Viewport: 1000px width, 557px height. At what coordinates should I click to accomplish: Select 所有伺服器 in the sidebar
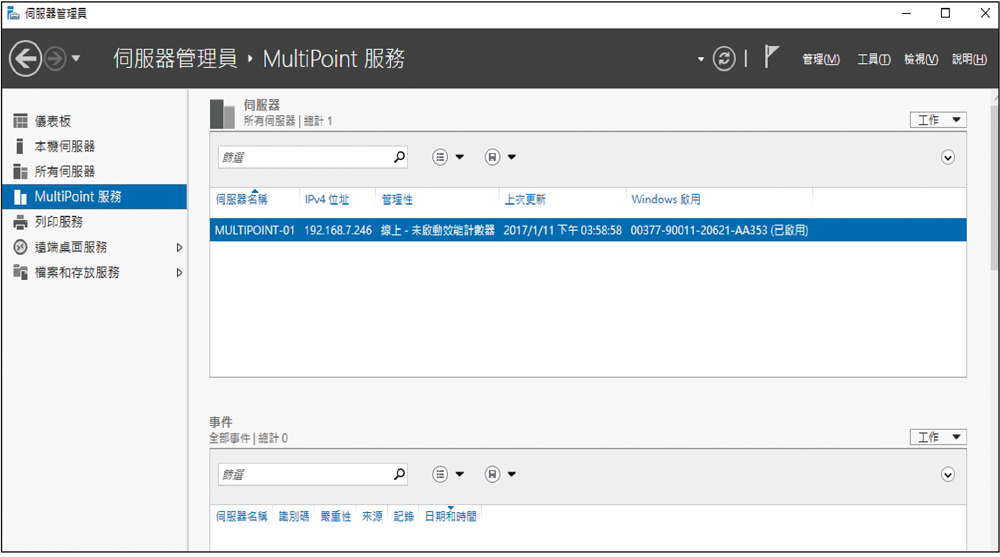point(94,172)
